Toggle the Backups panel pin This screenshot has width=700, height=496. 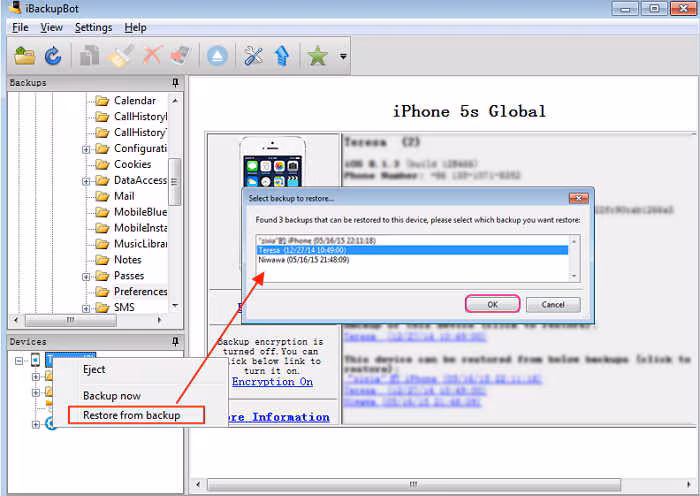(175, 83)
